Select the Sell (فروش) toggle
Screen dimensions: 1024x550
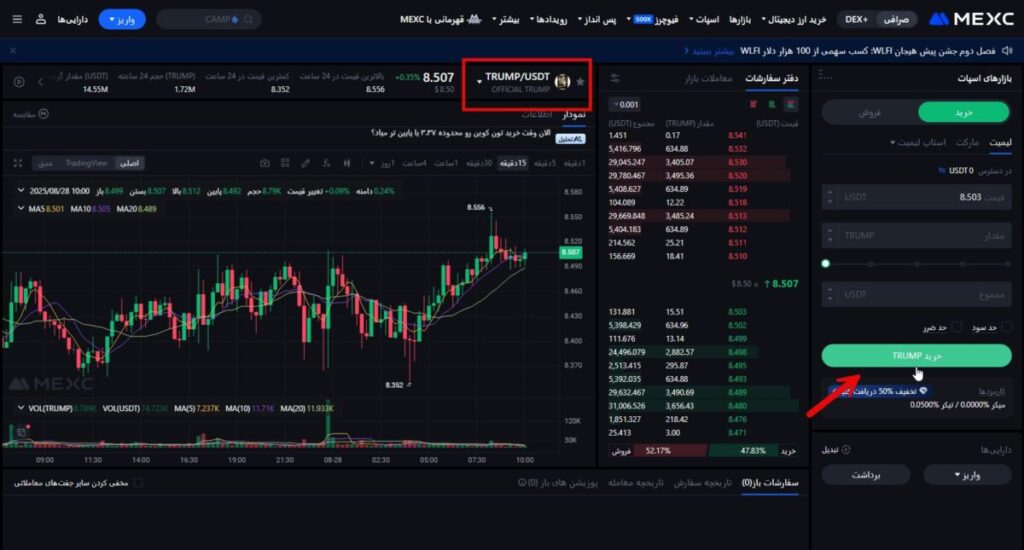pos(869,112)
